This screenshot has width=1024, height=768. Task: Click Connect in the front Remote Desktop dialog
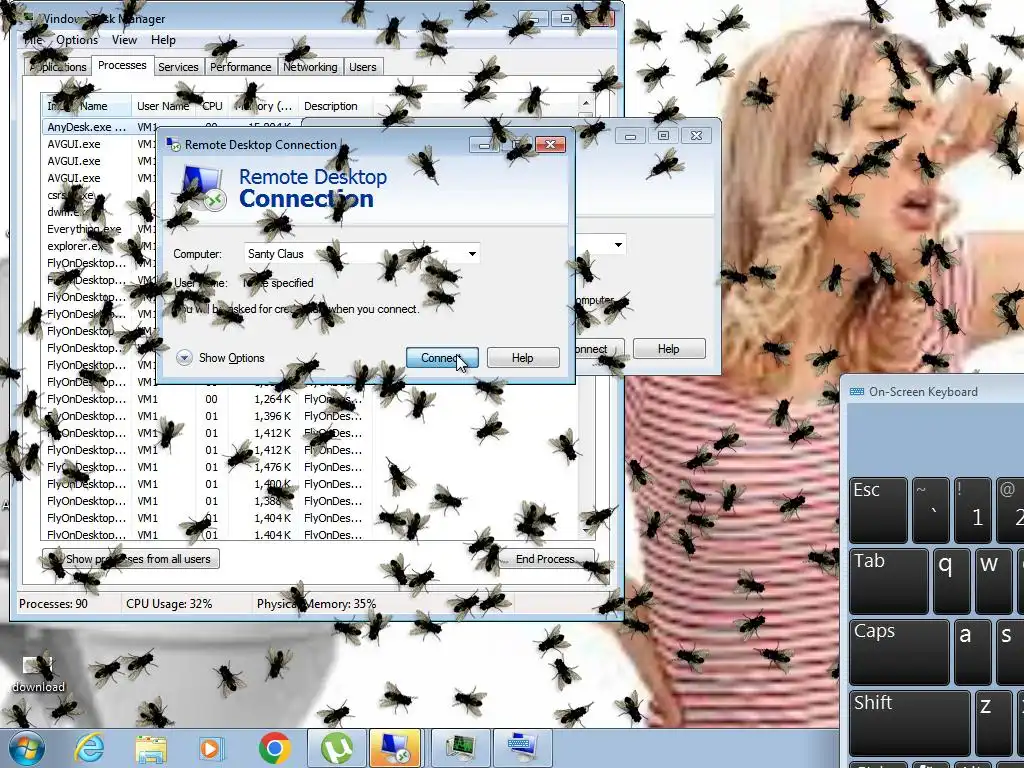click(442, 358)
